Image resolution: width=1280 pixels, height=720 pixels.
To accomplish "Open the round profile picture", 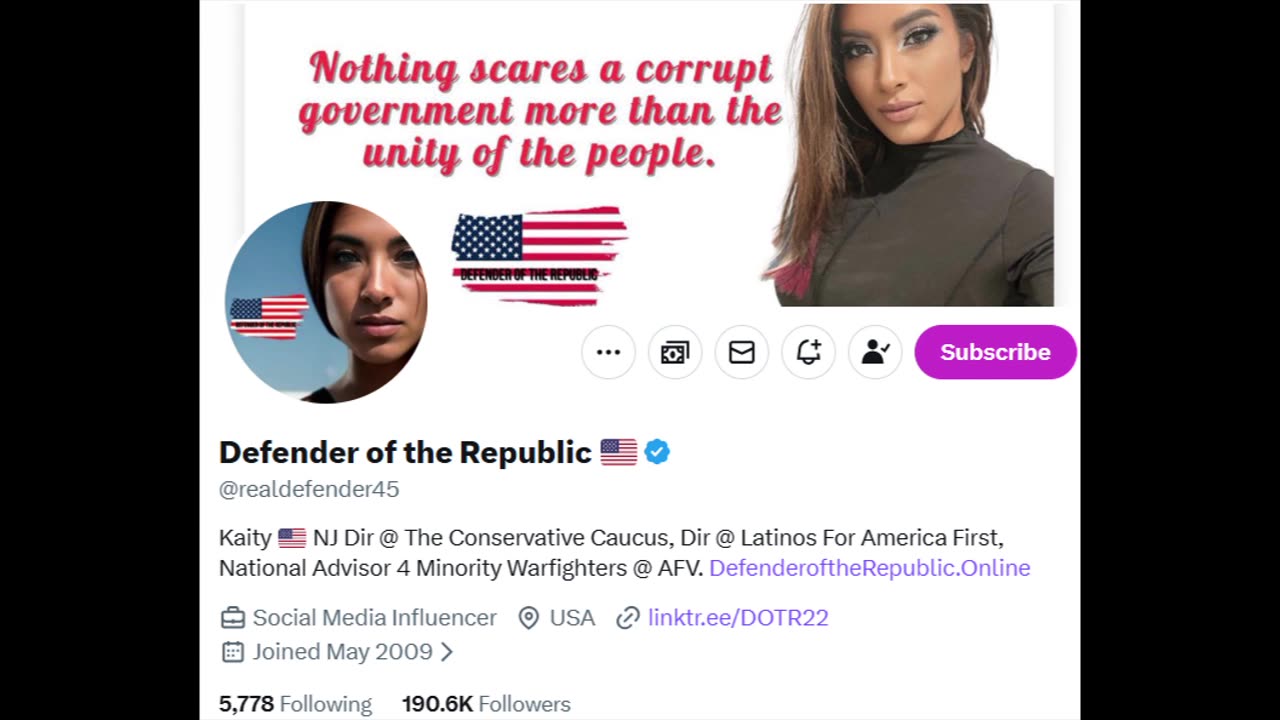I will point(326,302).
